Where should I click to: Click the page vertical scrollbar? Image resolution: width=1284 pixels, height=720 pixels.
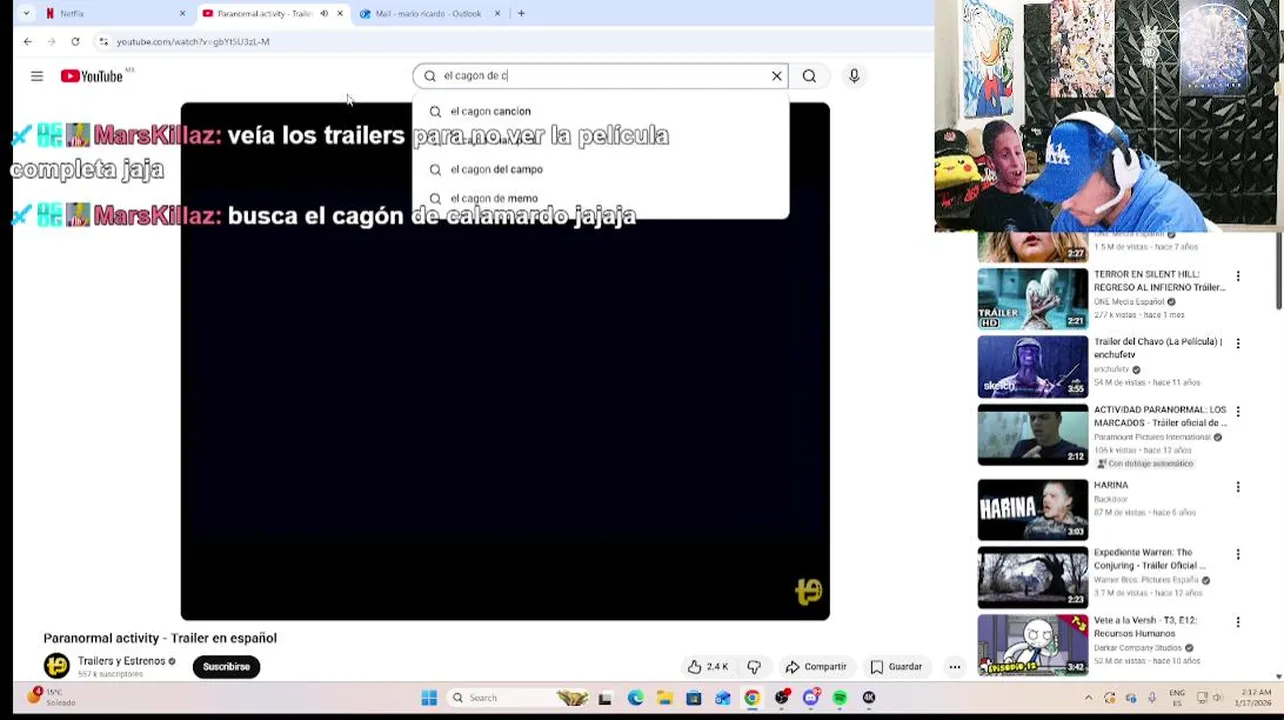pyautogui.click(x=1279, y=270)
